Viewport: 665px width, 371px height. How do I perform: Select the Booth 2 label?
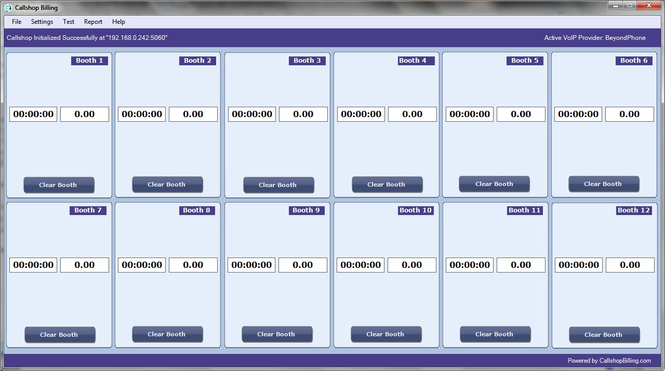point(198,61)
